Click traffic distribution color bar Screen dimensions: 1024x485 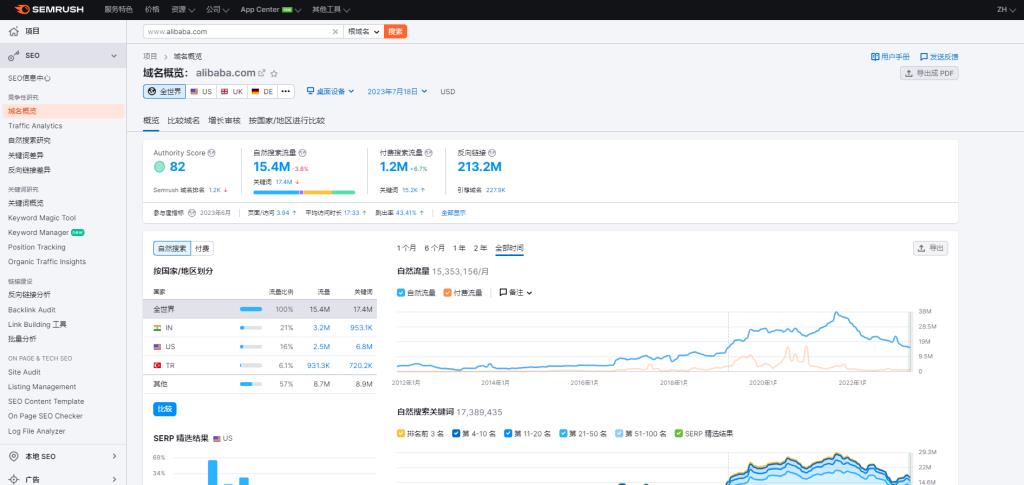pos(304,193)
